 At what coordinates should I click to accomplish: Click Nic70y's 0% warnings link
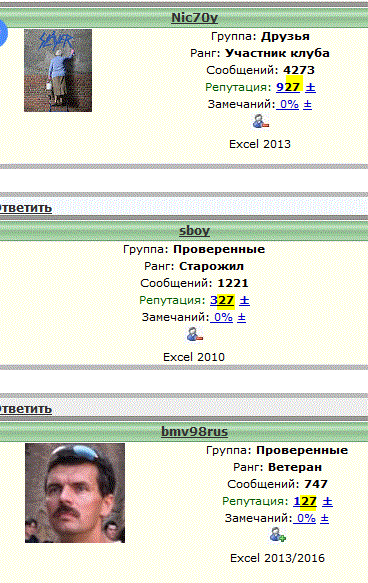coord(288,104)
